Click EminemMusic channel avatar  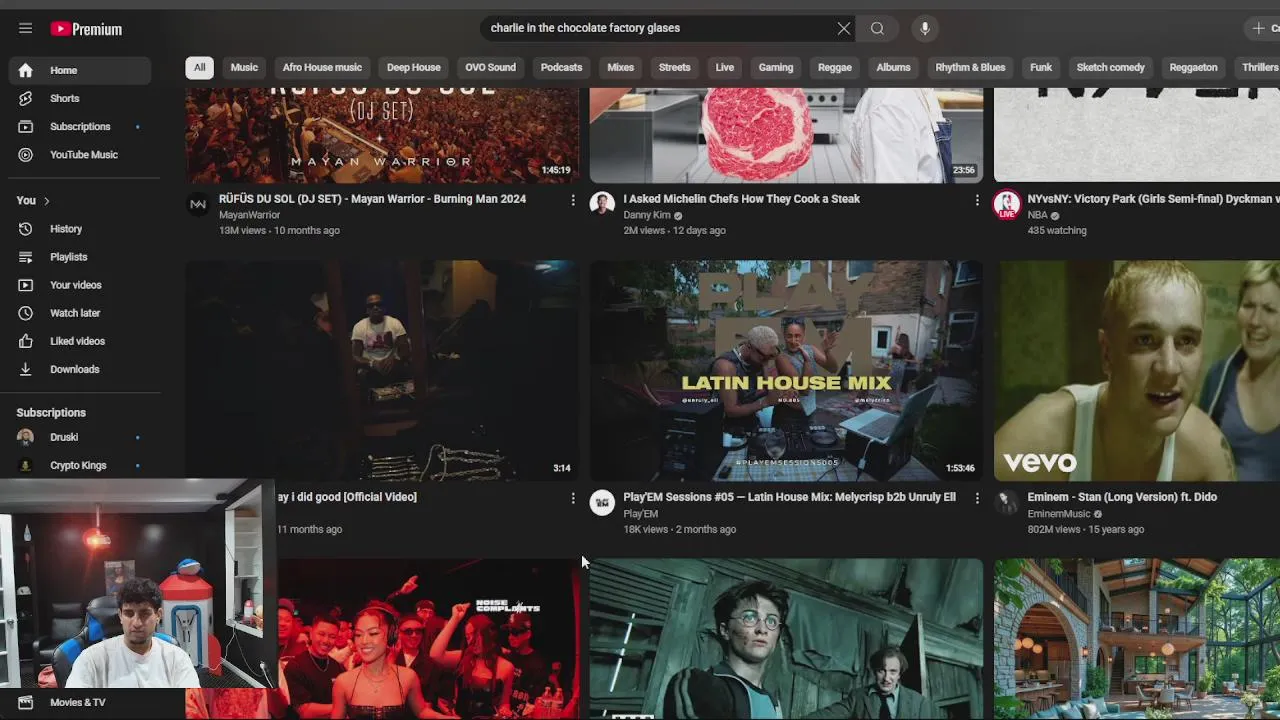click(1007, 502)
